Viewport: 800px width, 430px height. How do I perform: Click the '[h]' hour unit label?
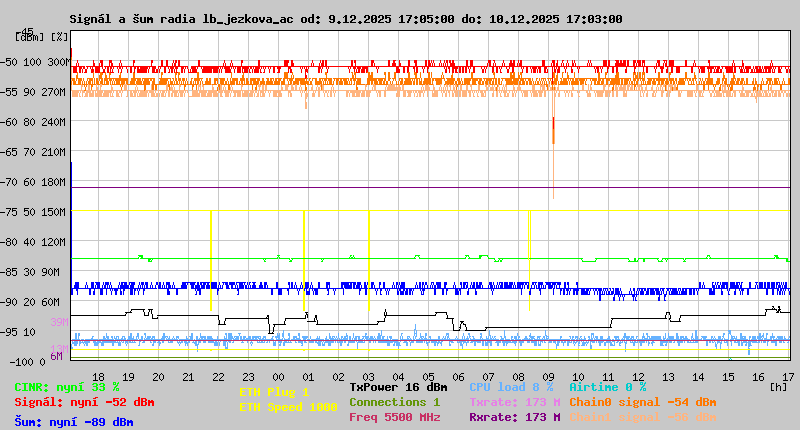pyautogui.click(x=779, y=387)
